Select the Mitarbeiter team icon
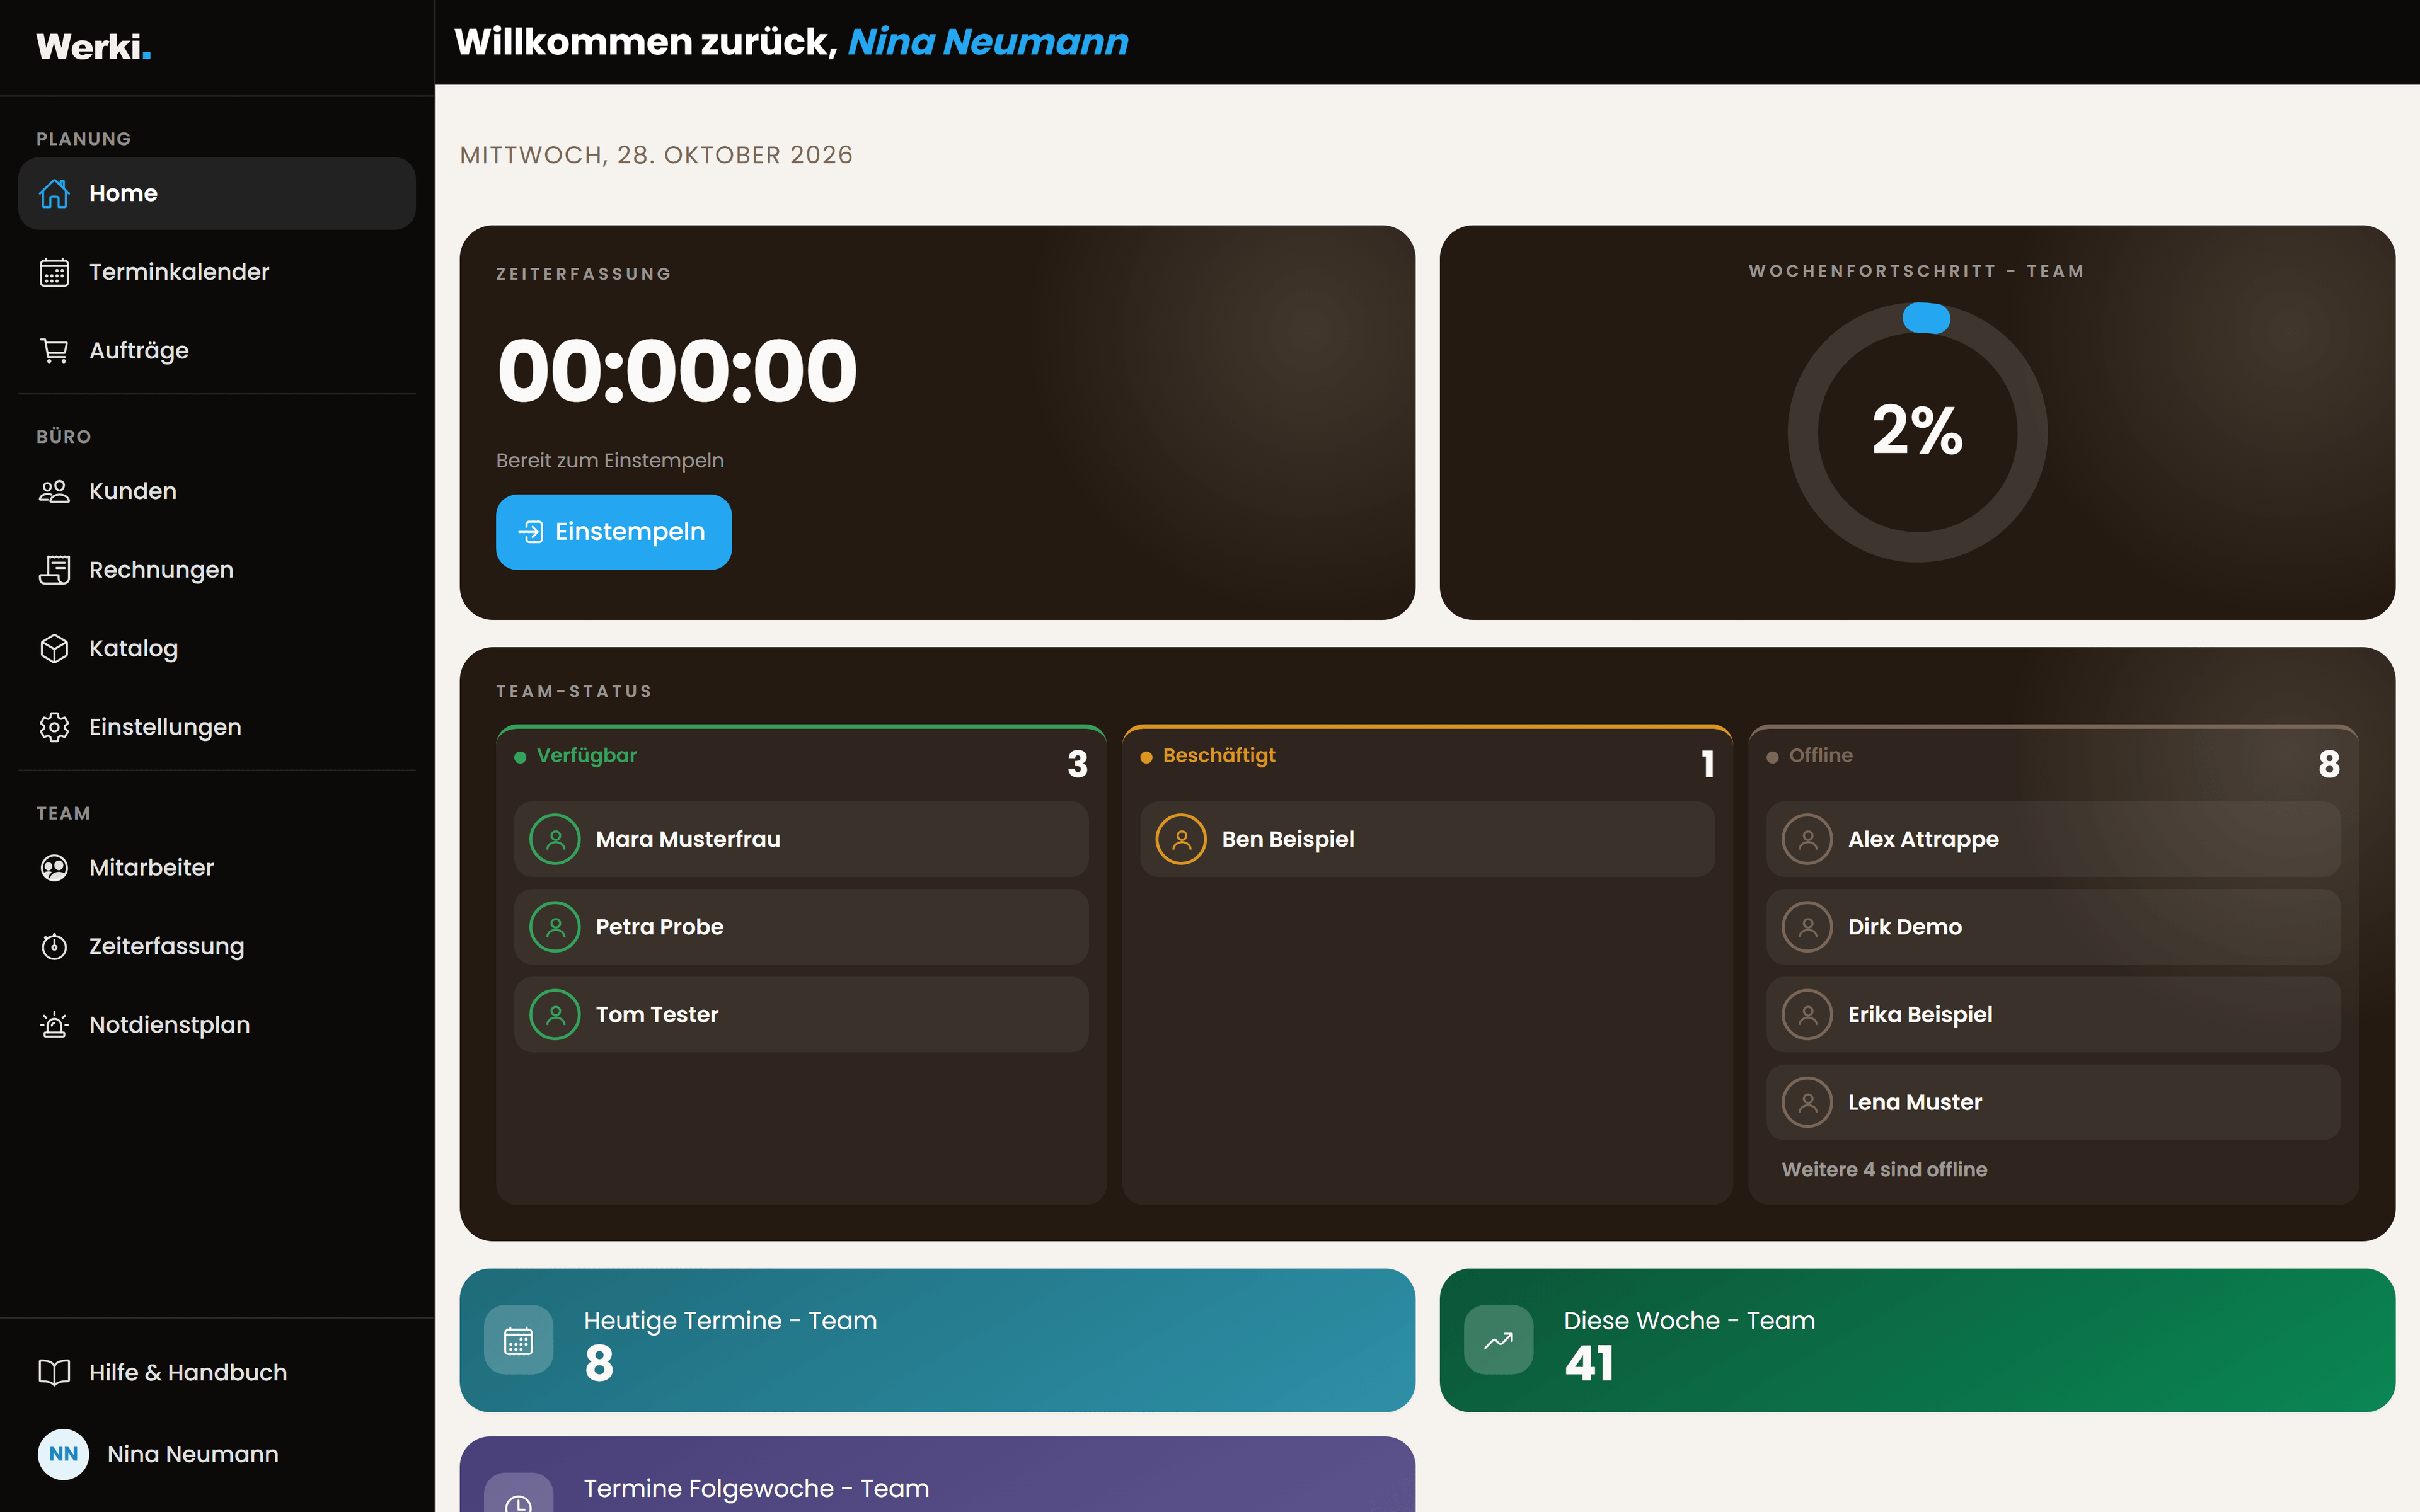Image resolution: width=2420 pixels, height=1512 pixels. coord(54,868)
